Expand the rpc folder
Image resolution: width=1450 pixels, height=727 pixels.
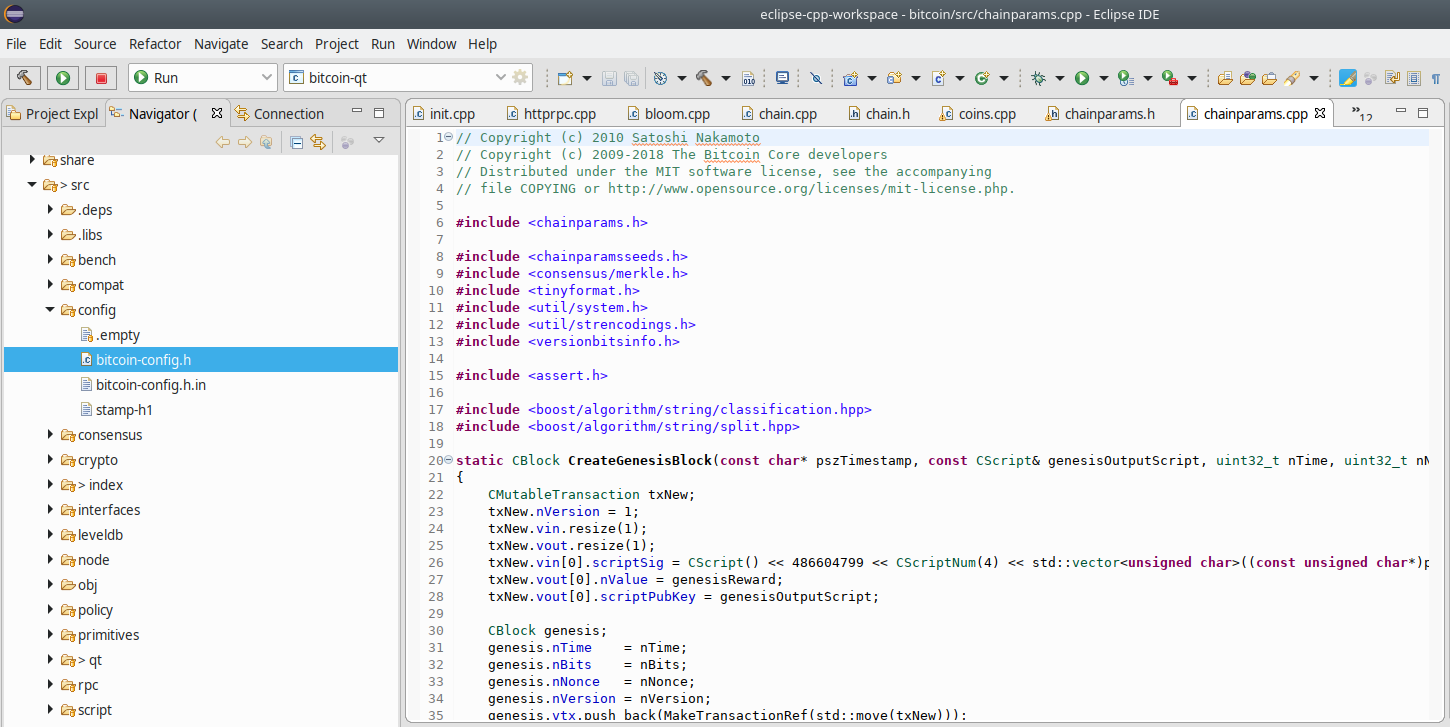(x=50, y=685)
